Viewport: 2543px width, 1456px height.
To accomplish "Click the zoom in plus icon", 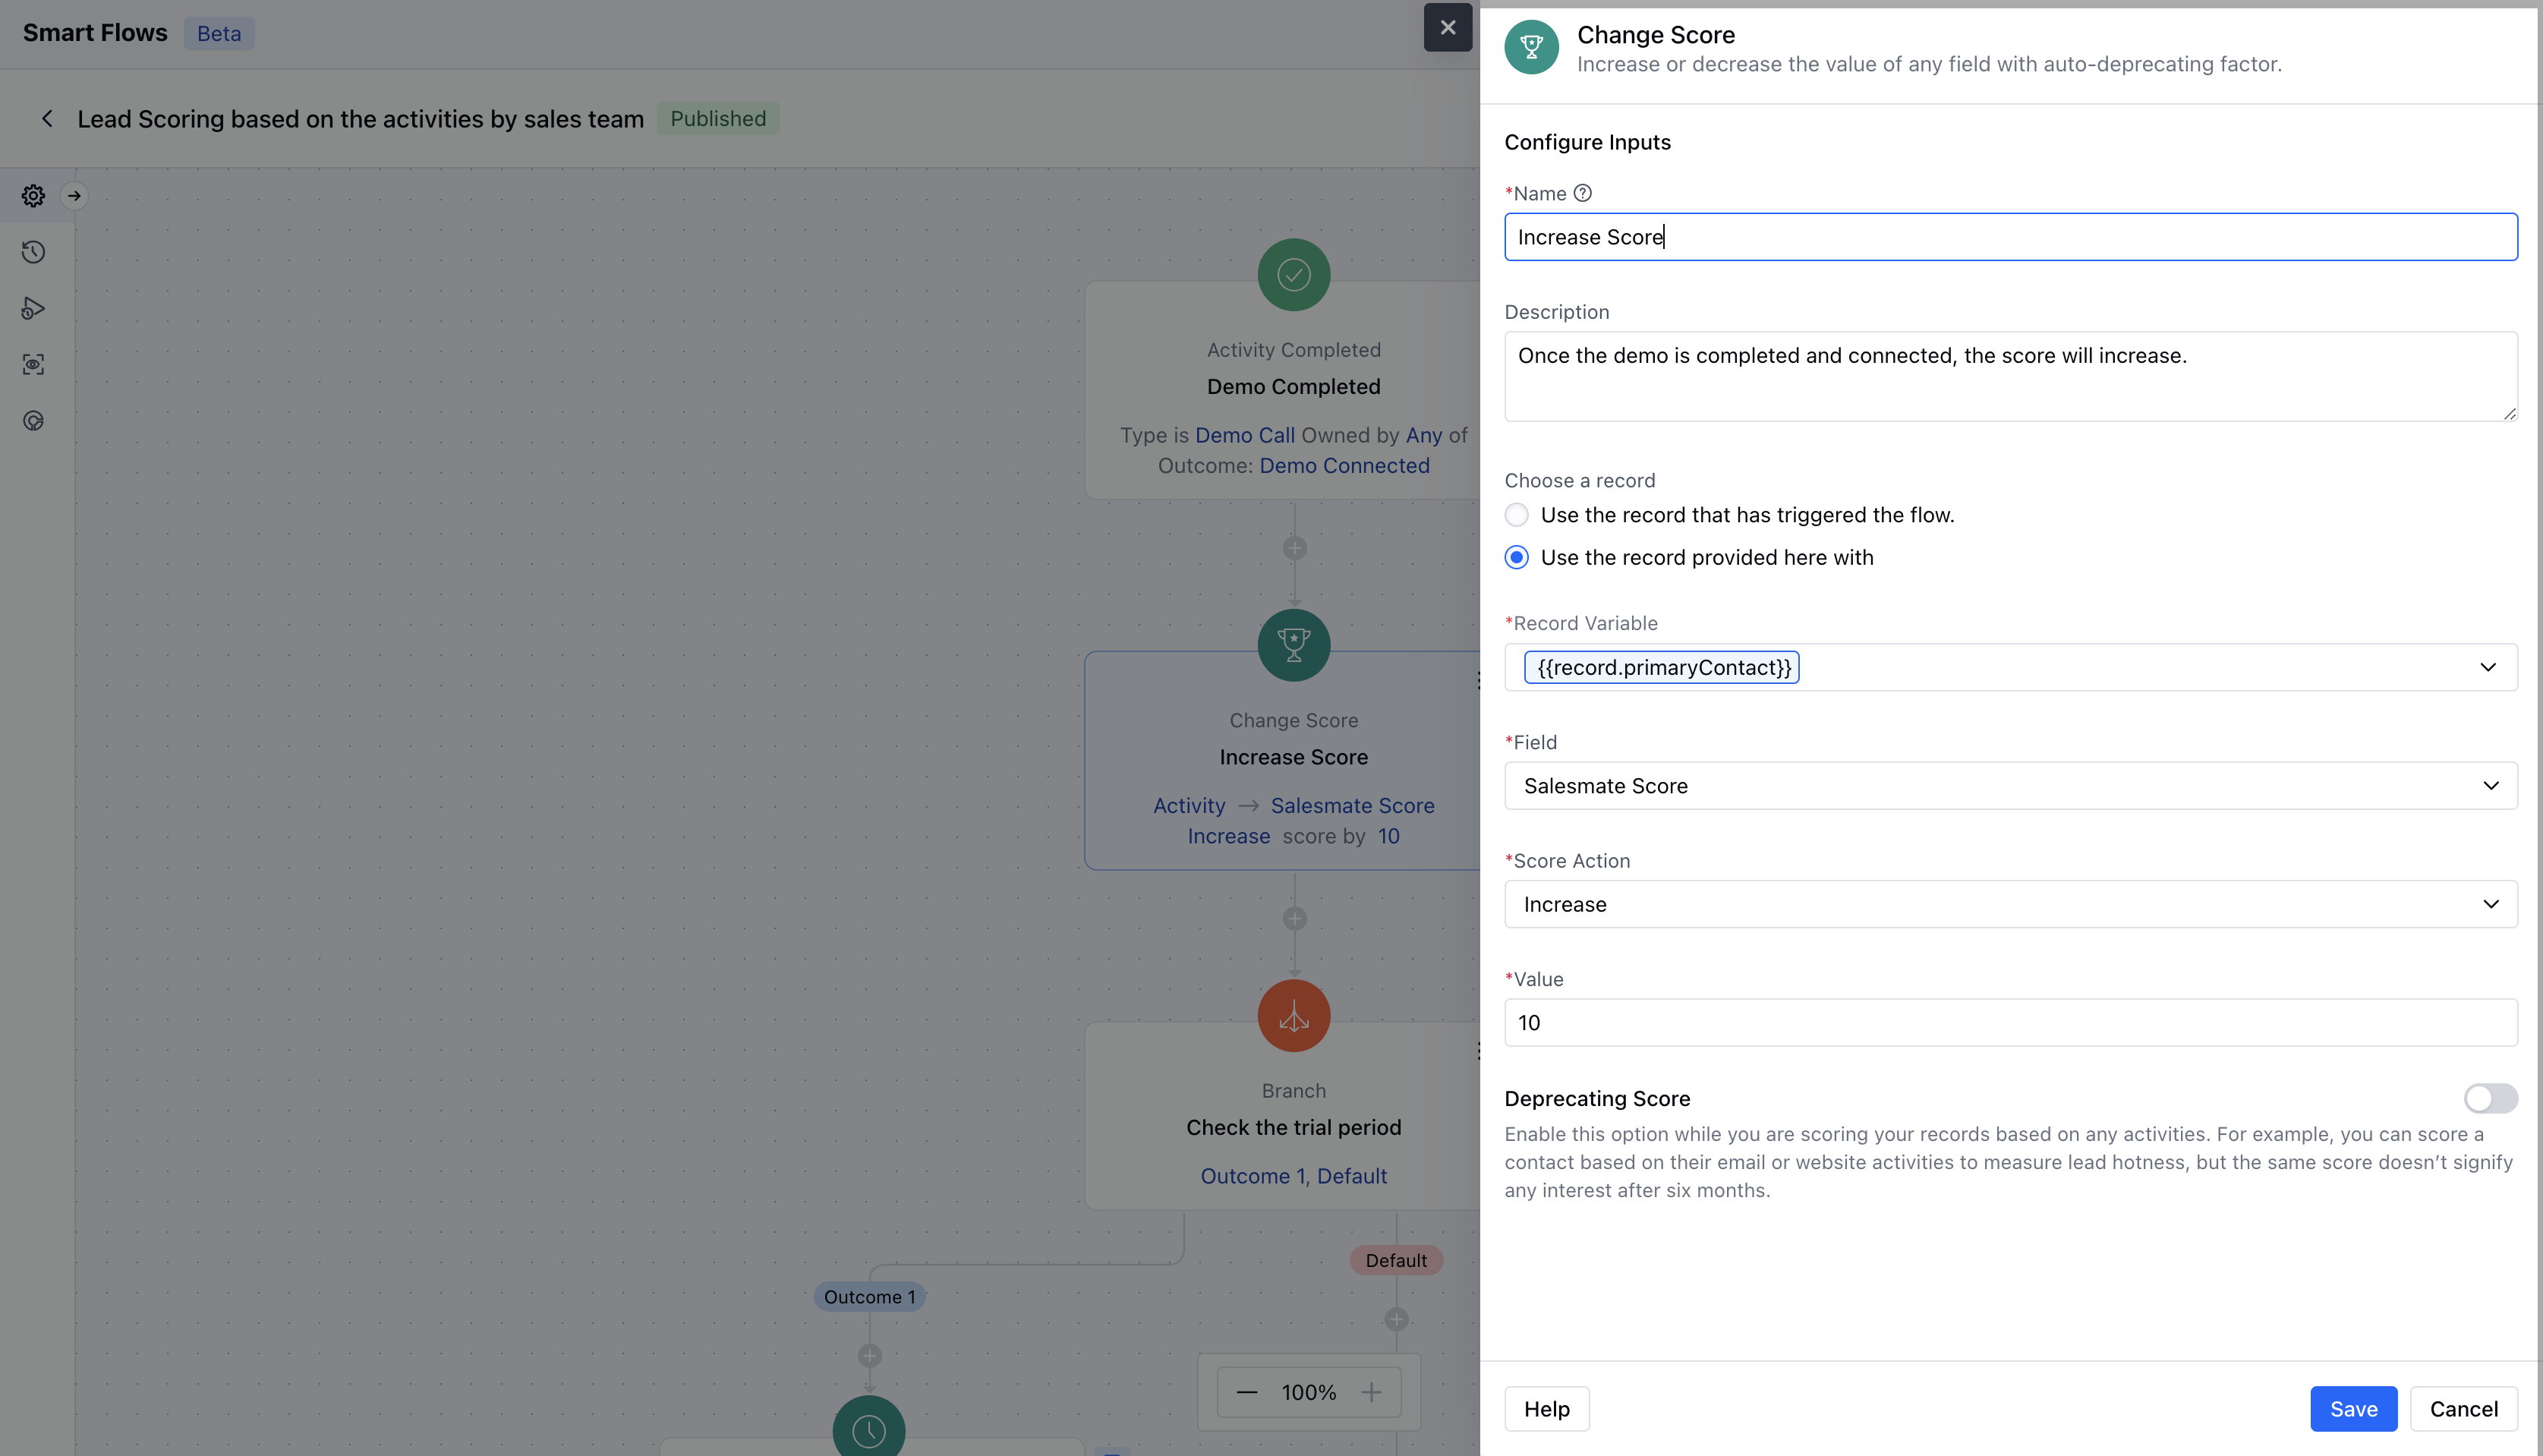I will [x=1371, y=1392].
